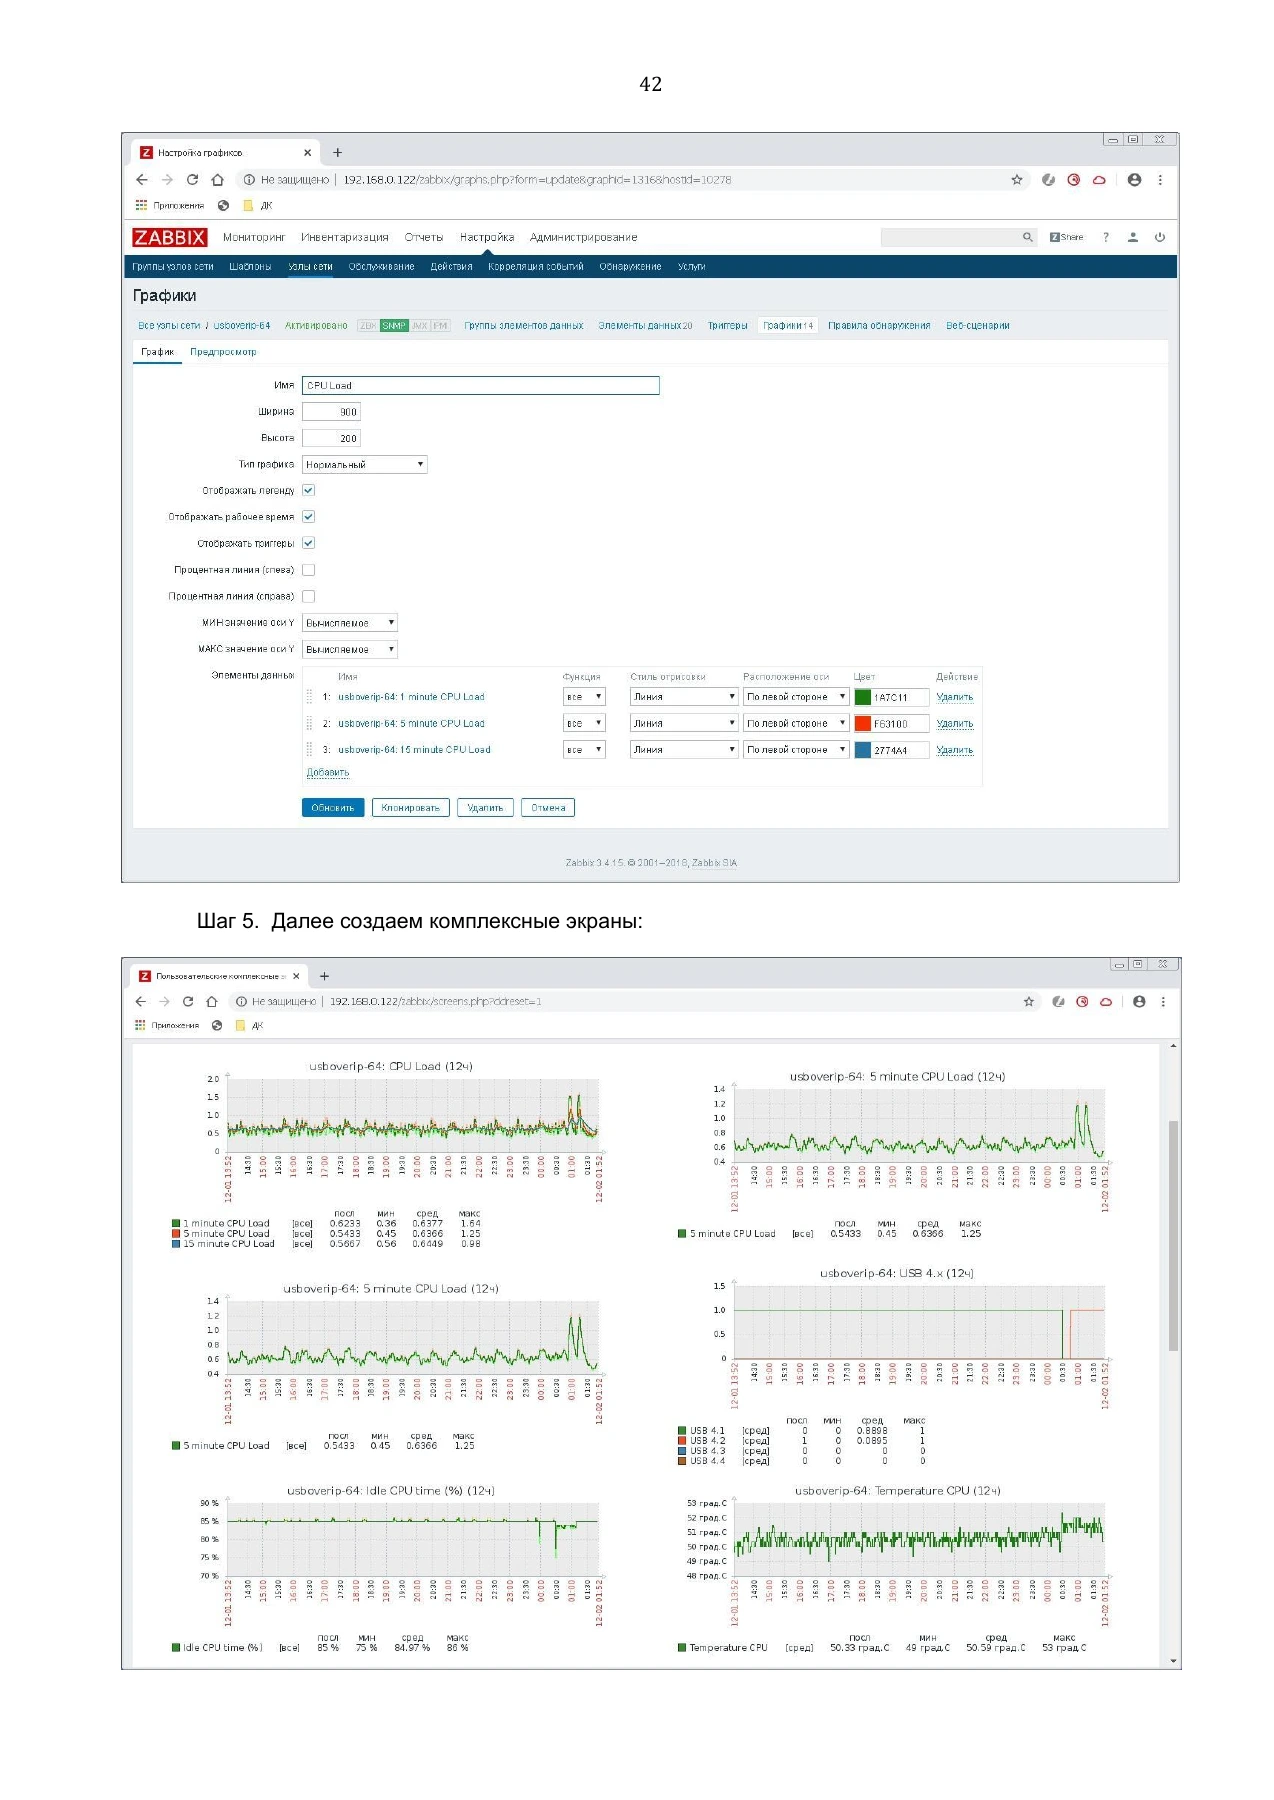Viewport: 1274px width, 1800px height.
Task: Enable the Процентная линия (справа) checkbox
Action: point(309,596)
